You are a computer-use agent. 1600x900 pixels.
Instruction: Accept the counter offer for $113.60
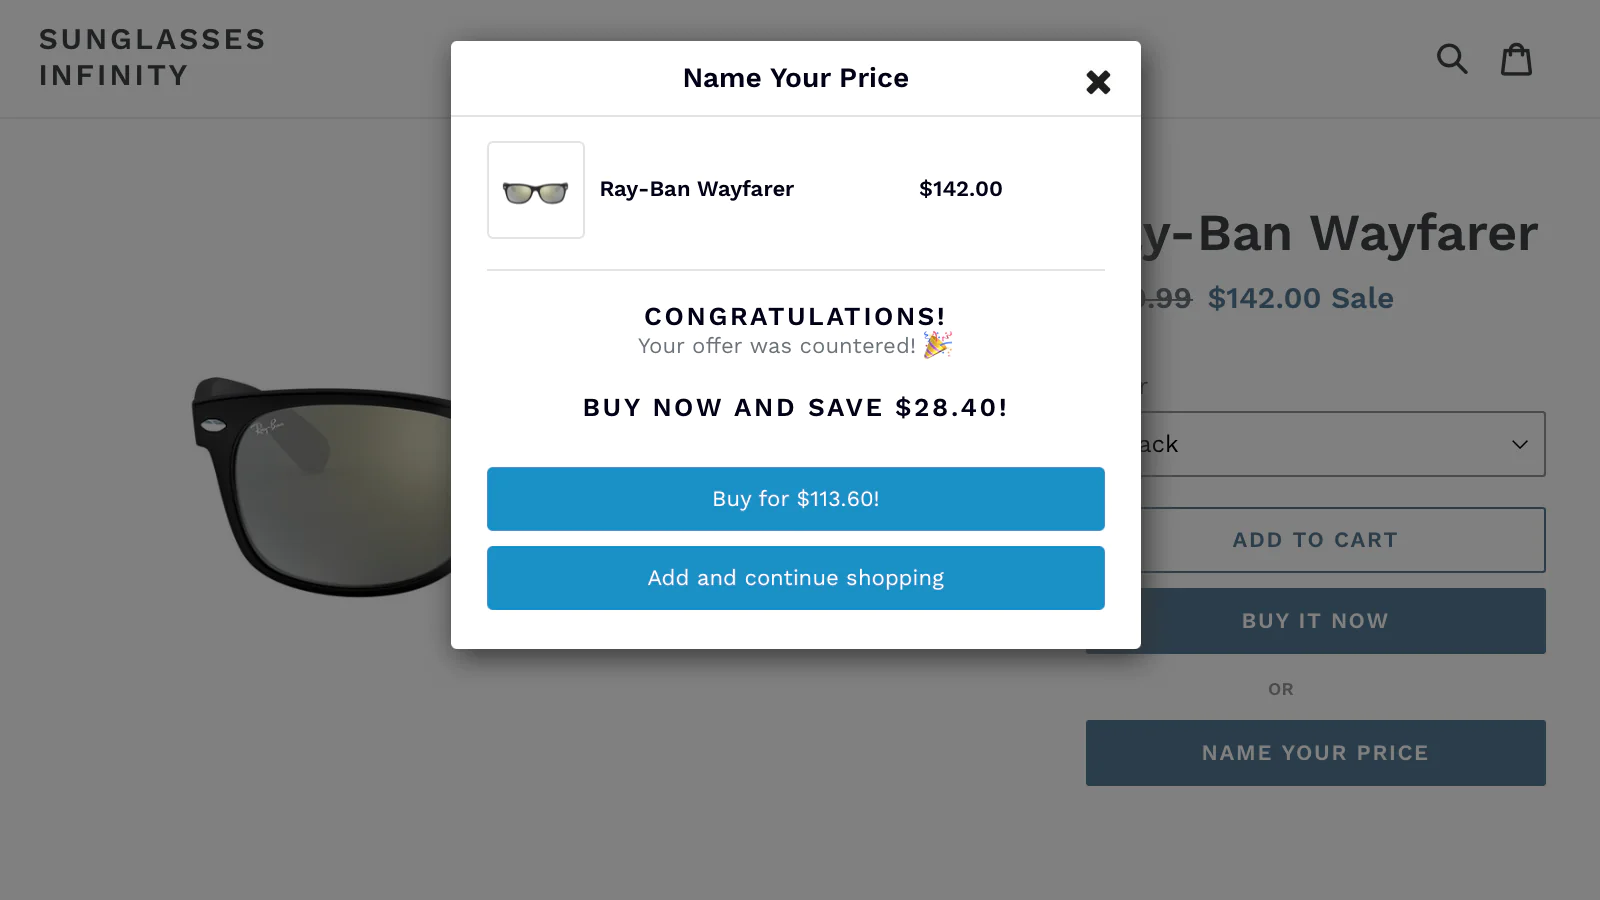(x=796, y=499)
